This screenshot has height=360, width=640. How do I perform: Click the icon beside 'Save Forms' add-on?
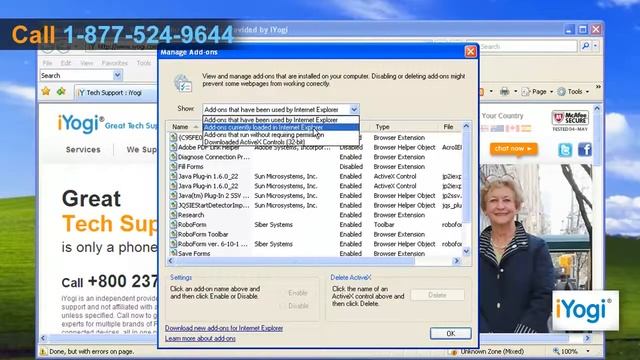coord(173,253)
